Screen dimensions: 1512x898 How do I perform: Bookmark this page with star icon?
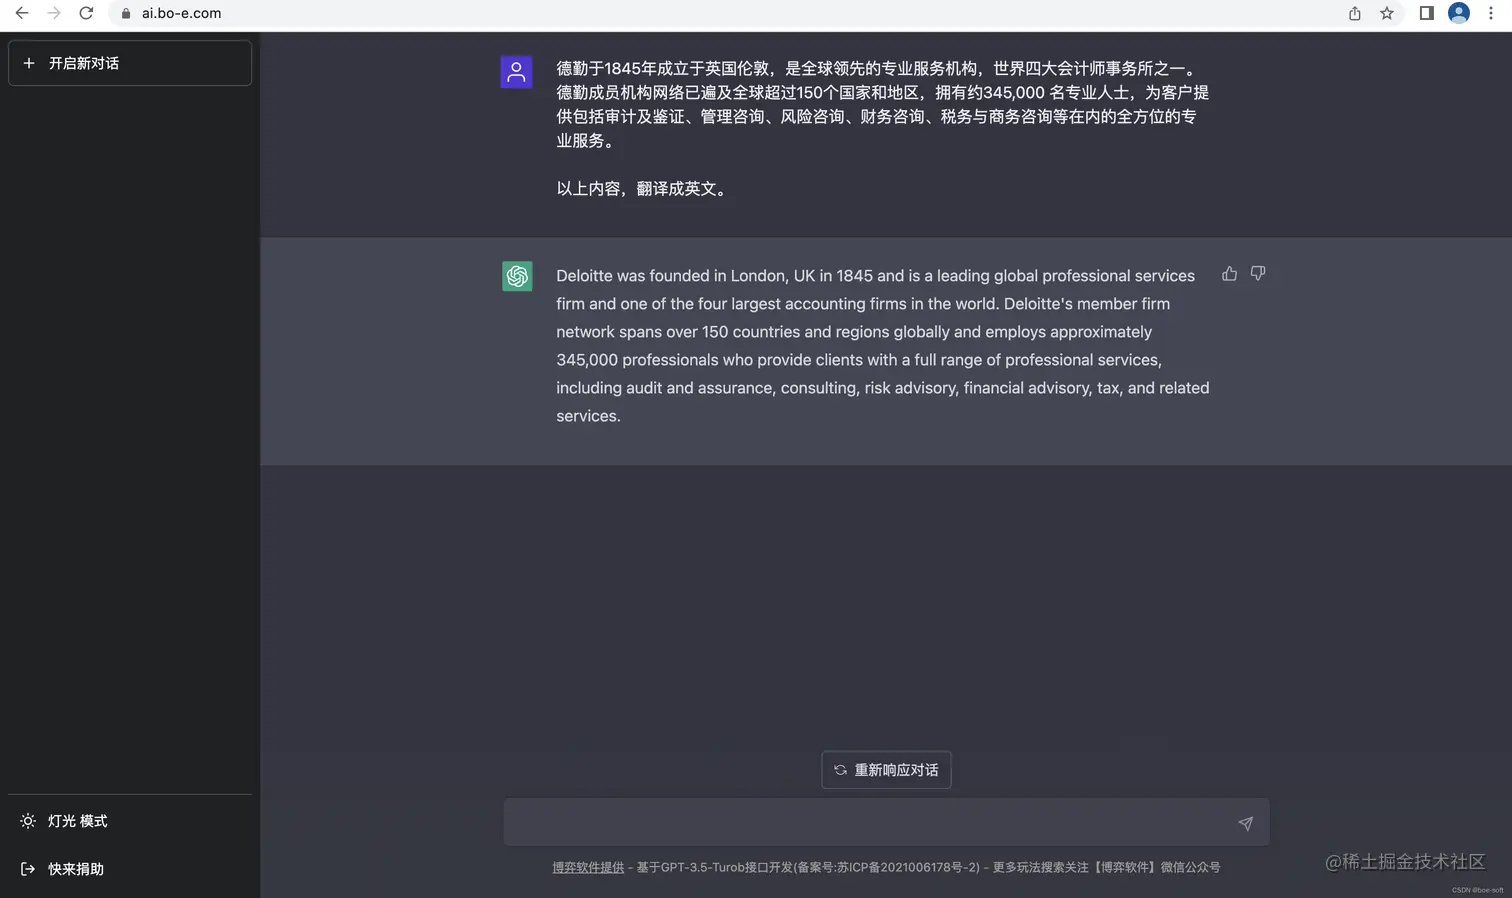[x=1387, y=13]
